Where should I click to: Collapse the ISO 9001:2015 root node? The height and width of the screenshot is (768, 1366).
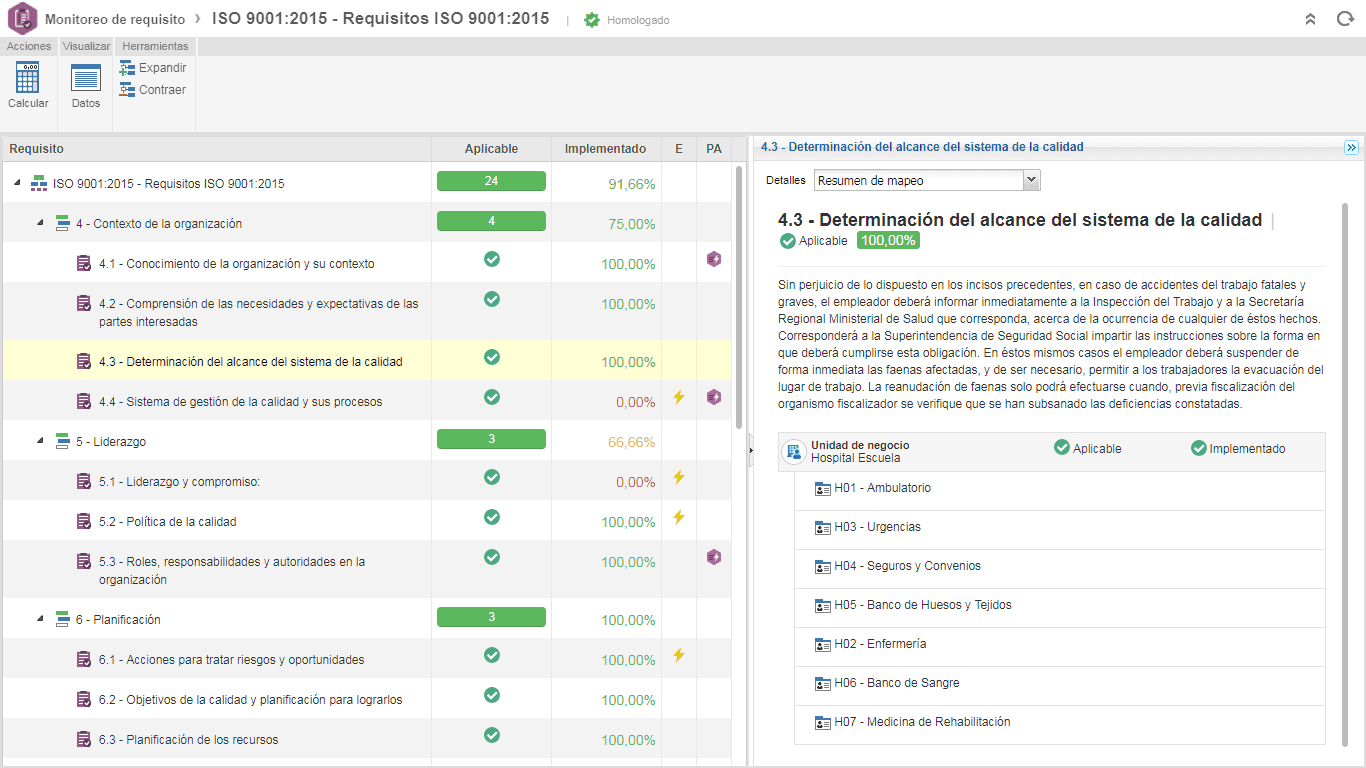18,183
